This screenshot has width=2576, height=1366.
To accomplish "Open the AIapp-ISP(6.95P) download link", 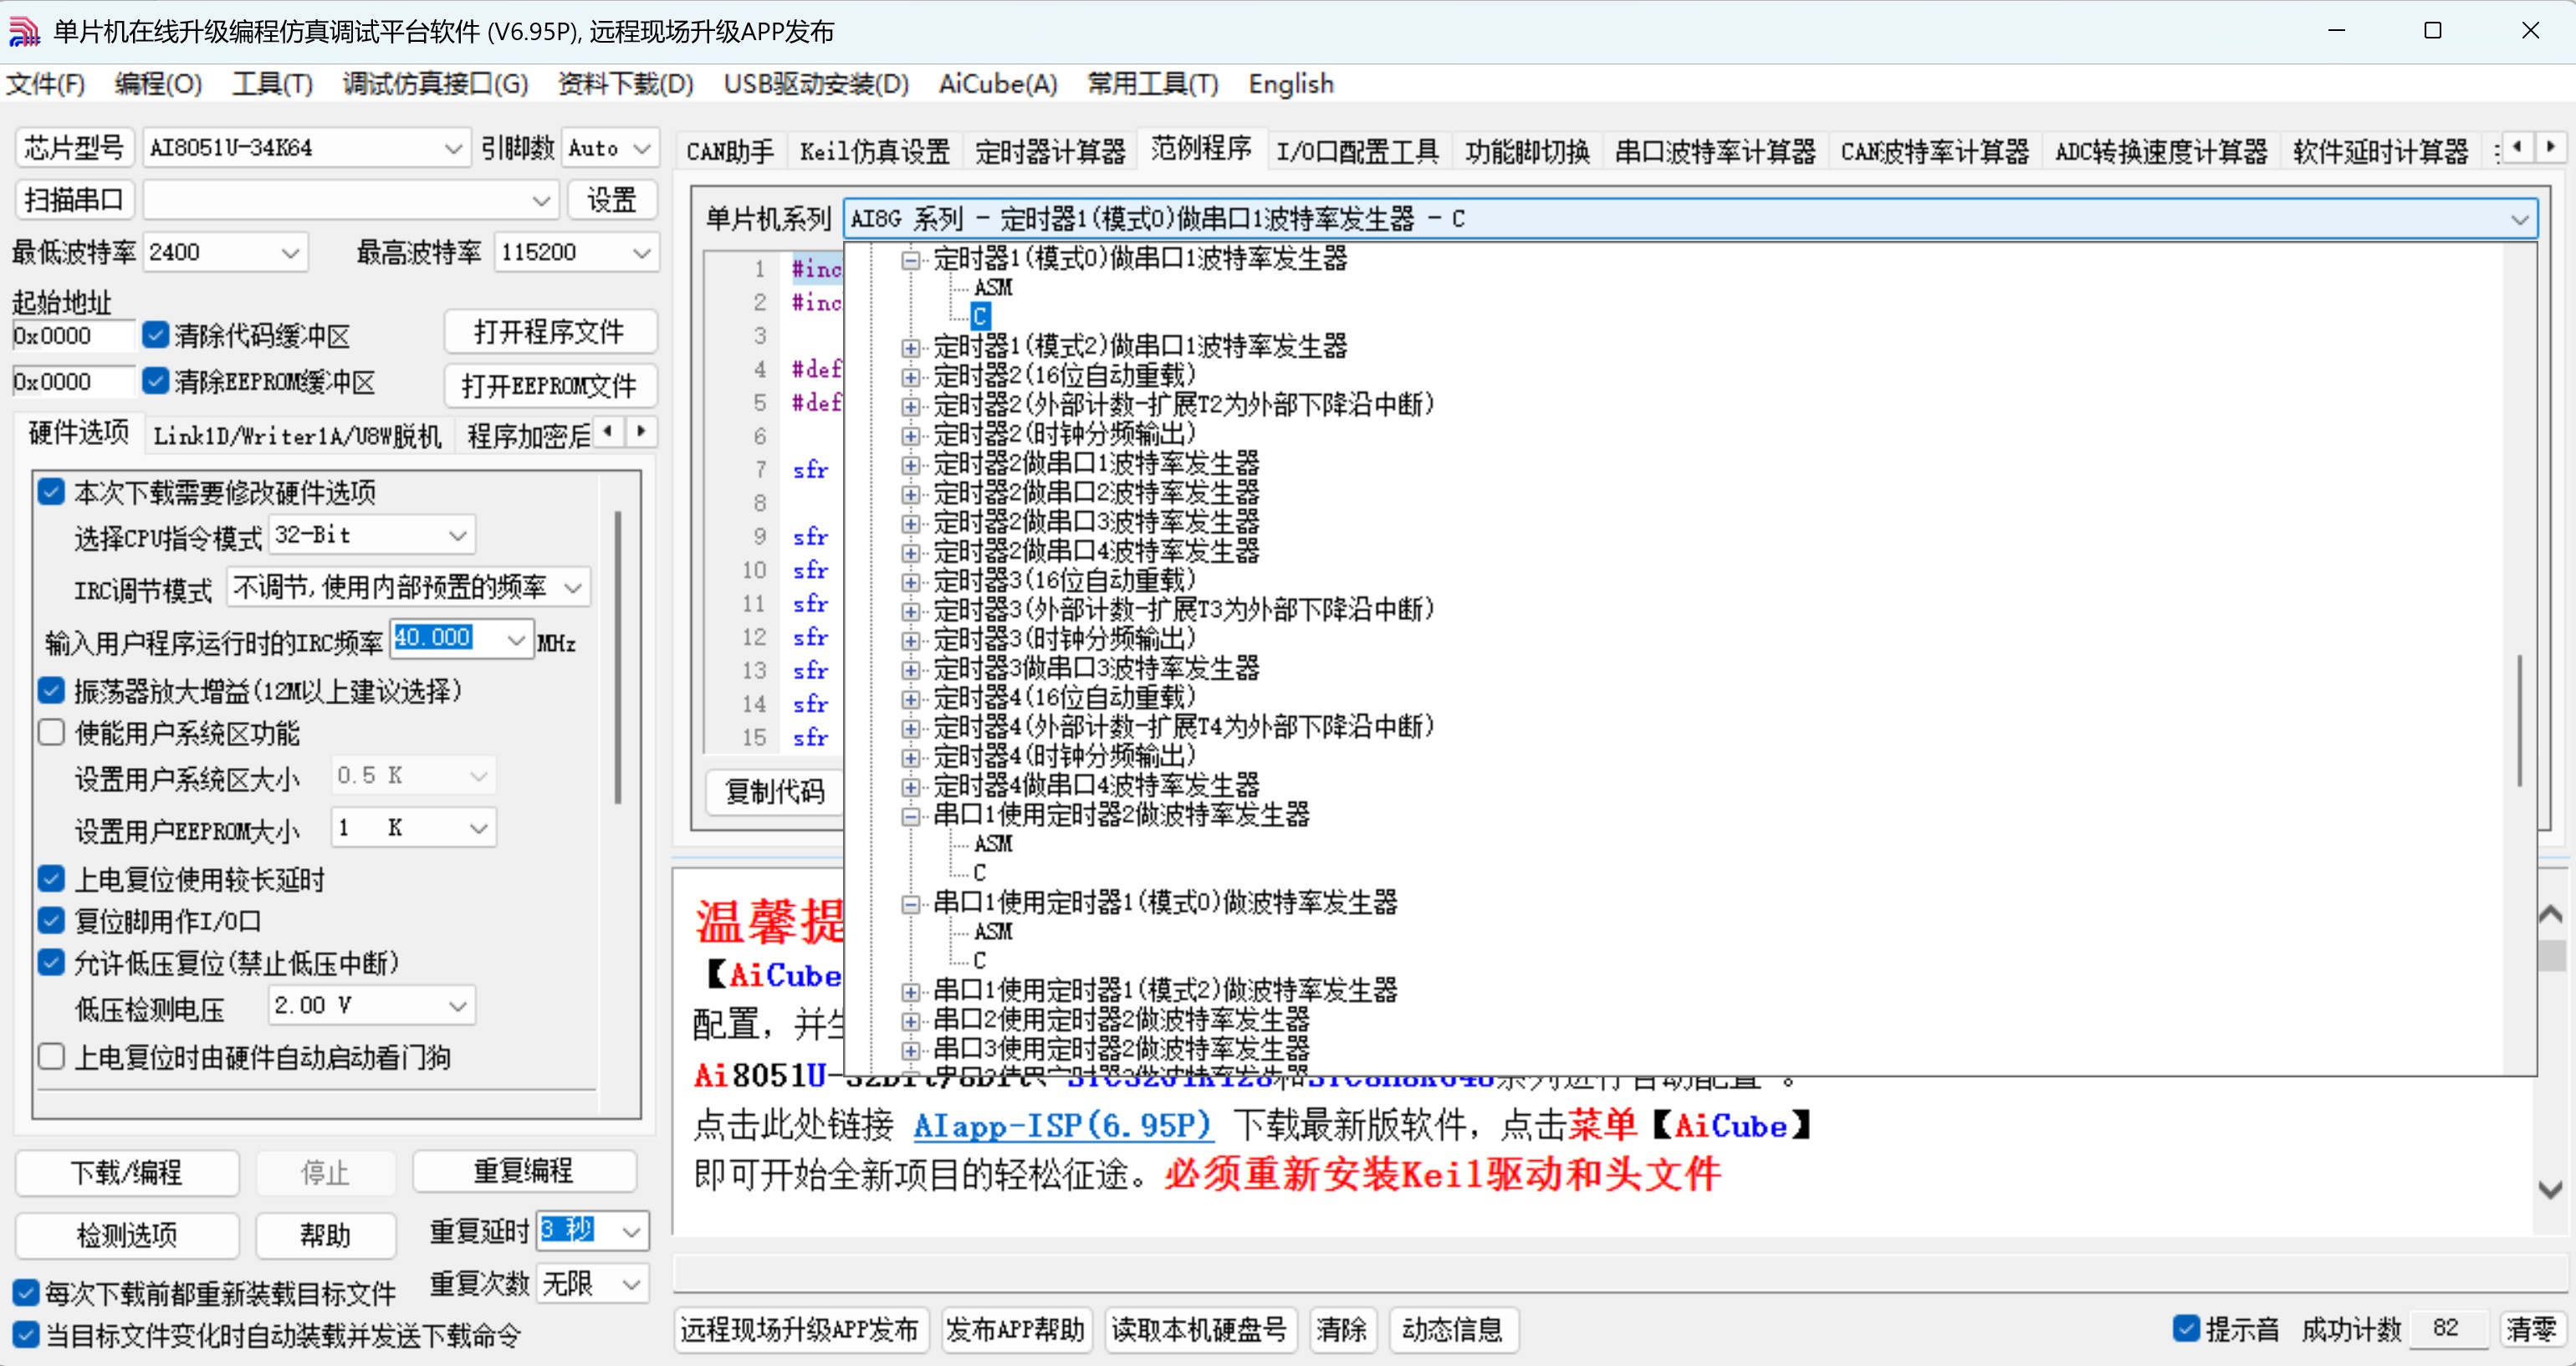I will [1062, 1126].
